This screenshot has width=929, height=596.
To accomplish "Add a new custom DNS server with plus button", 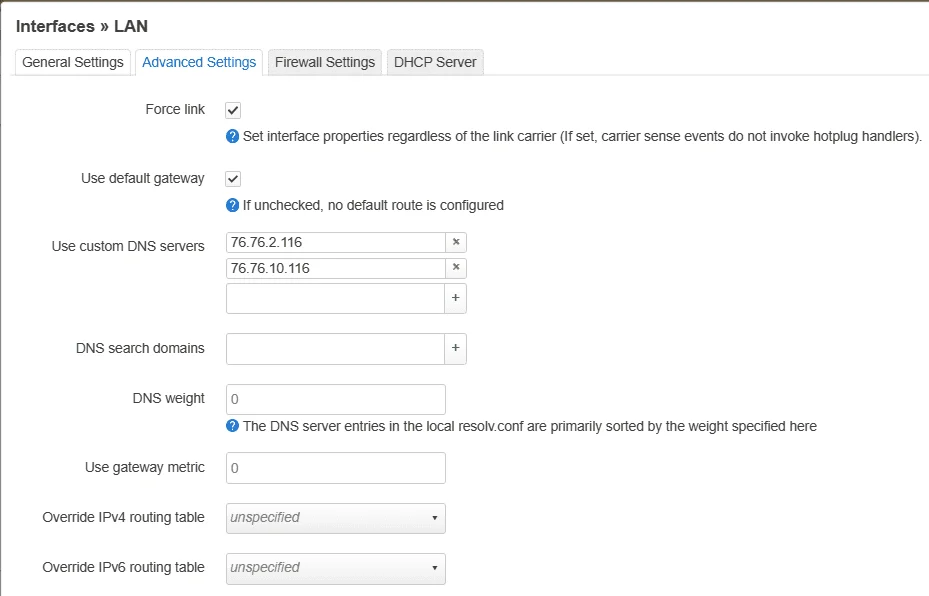I will point(455,298).
